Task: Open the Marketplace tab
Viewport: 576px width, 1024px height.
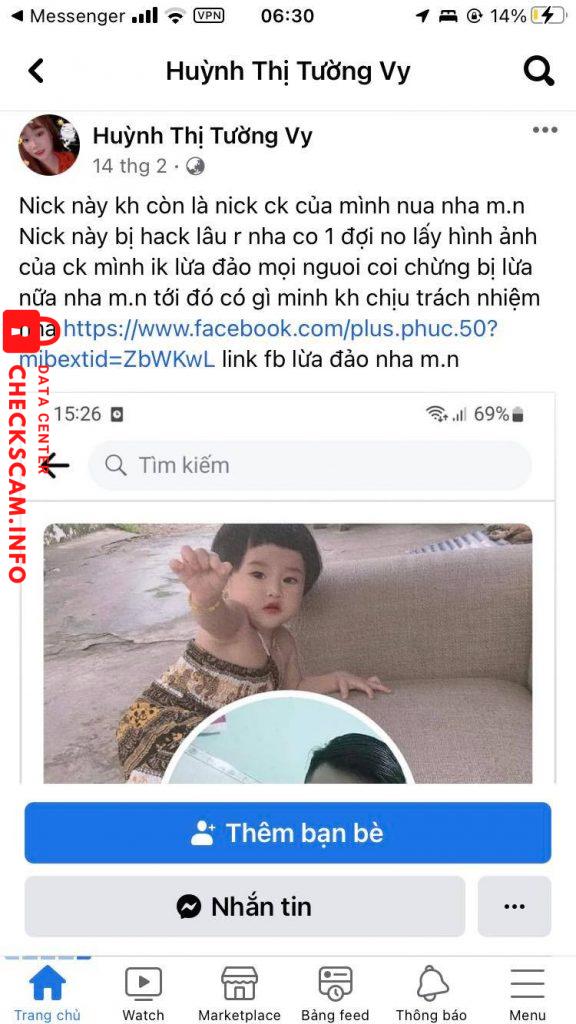Action: click(239, 993)
